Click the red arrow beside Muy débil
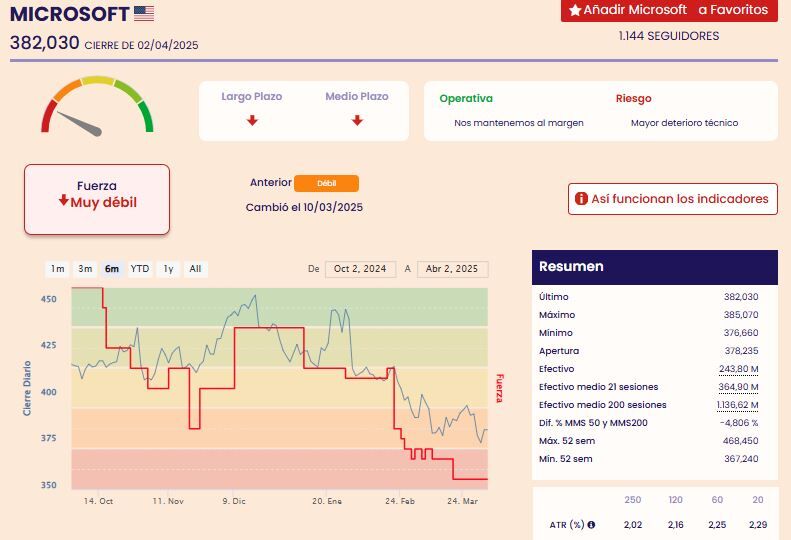Image resolution: width=791 pixels, height=540 pixels. [x=64, y=200]
